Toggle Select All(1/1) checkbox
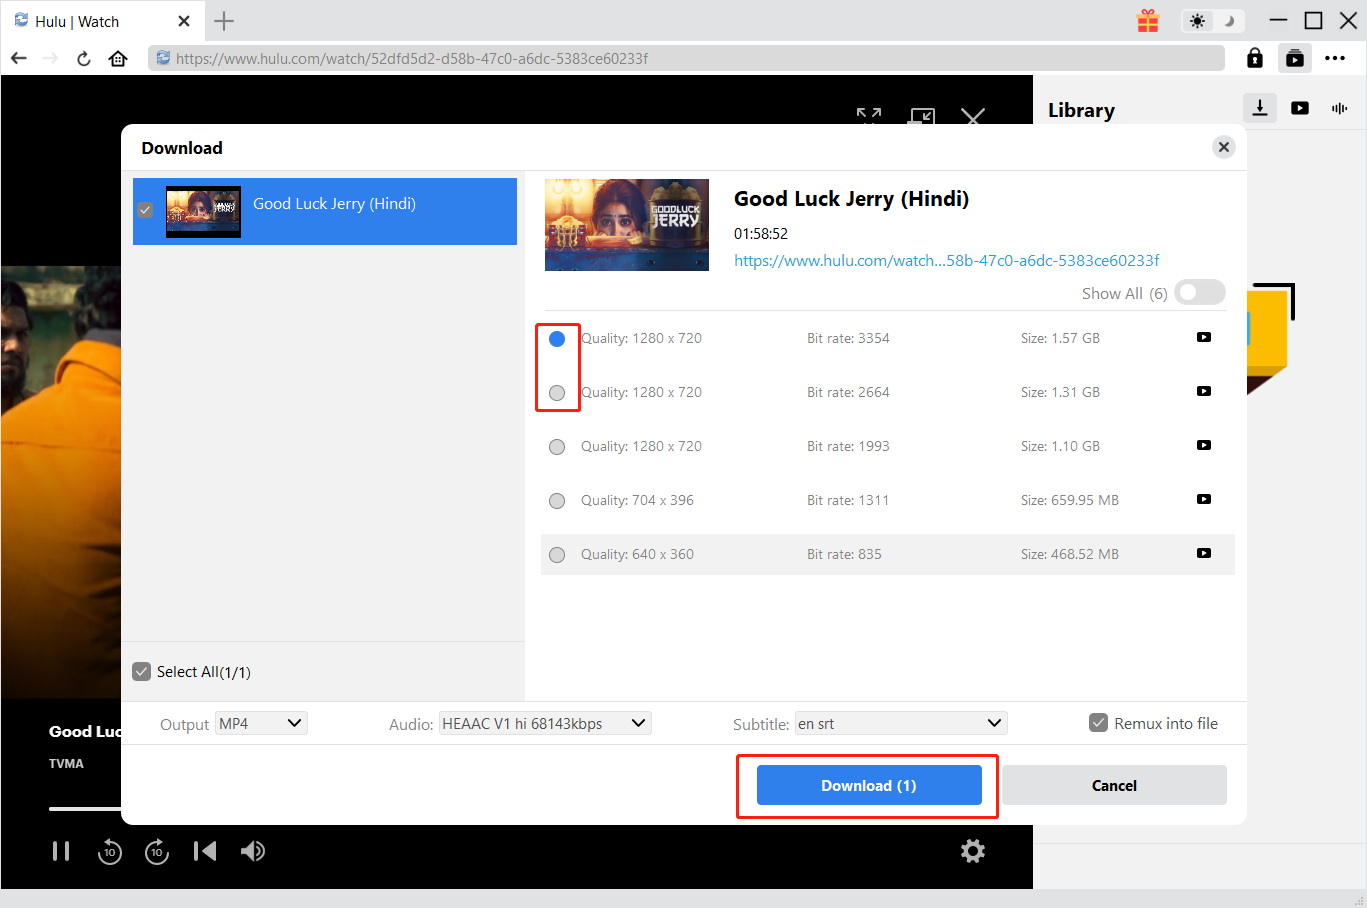The image size is (1367, 908). pos(142,672)
